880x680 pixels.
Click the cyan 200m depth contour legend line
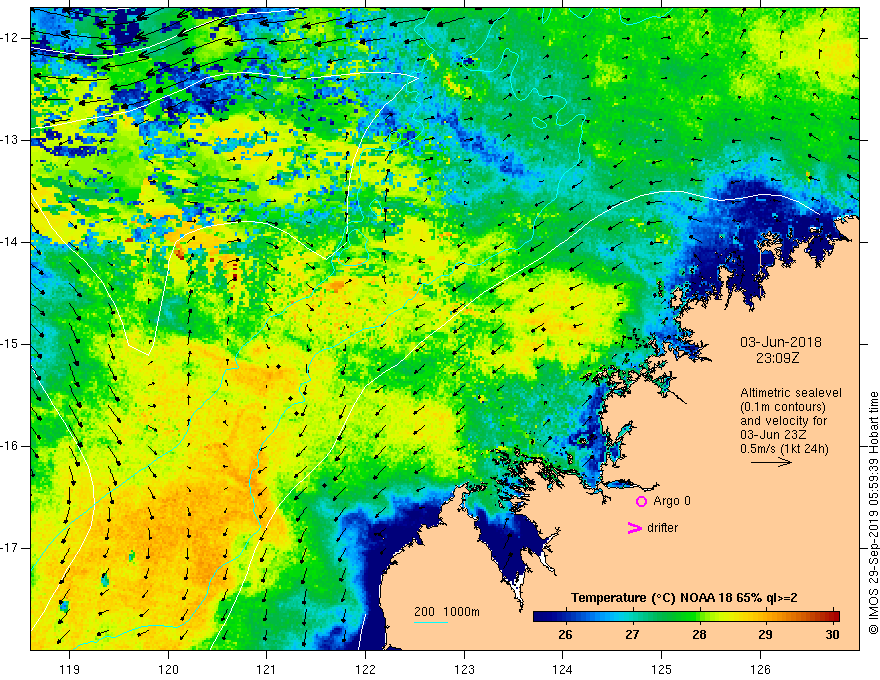coord(430,622)
